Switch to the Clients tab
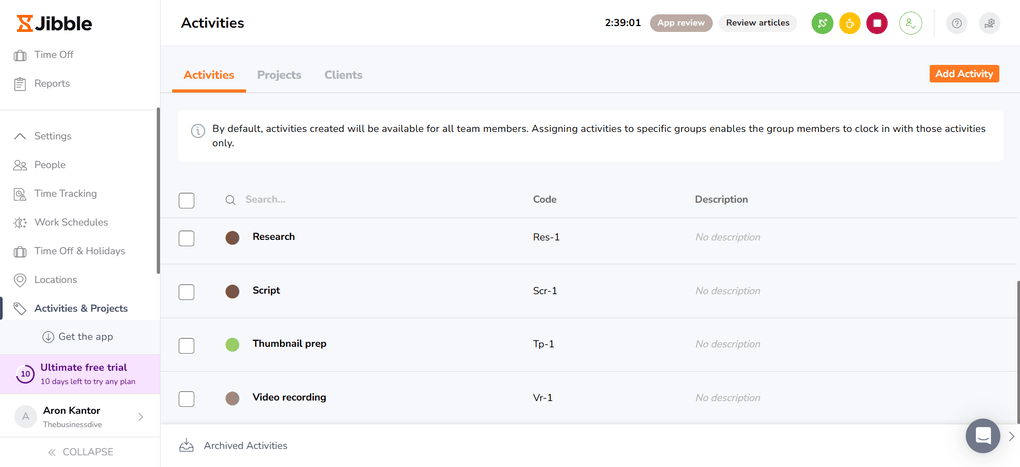Viewport: 1020px width, 467px height. click(343, 75)
